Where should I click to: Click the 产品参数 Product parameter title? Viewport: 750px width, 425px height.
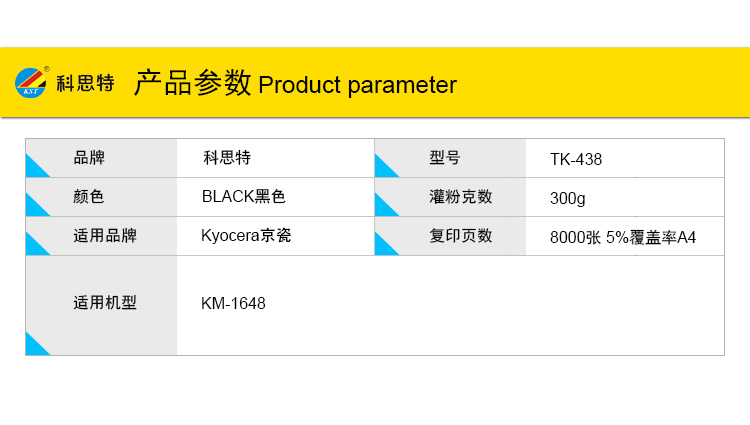(x=295, y=85)
